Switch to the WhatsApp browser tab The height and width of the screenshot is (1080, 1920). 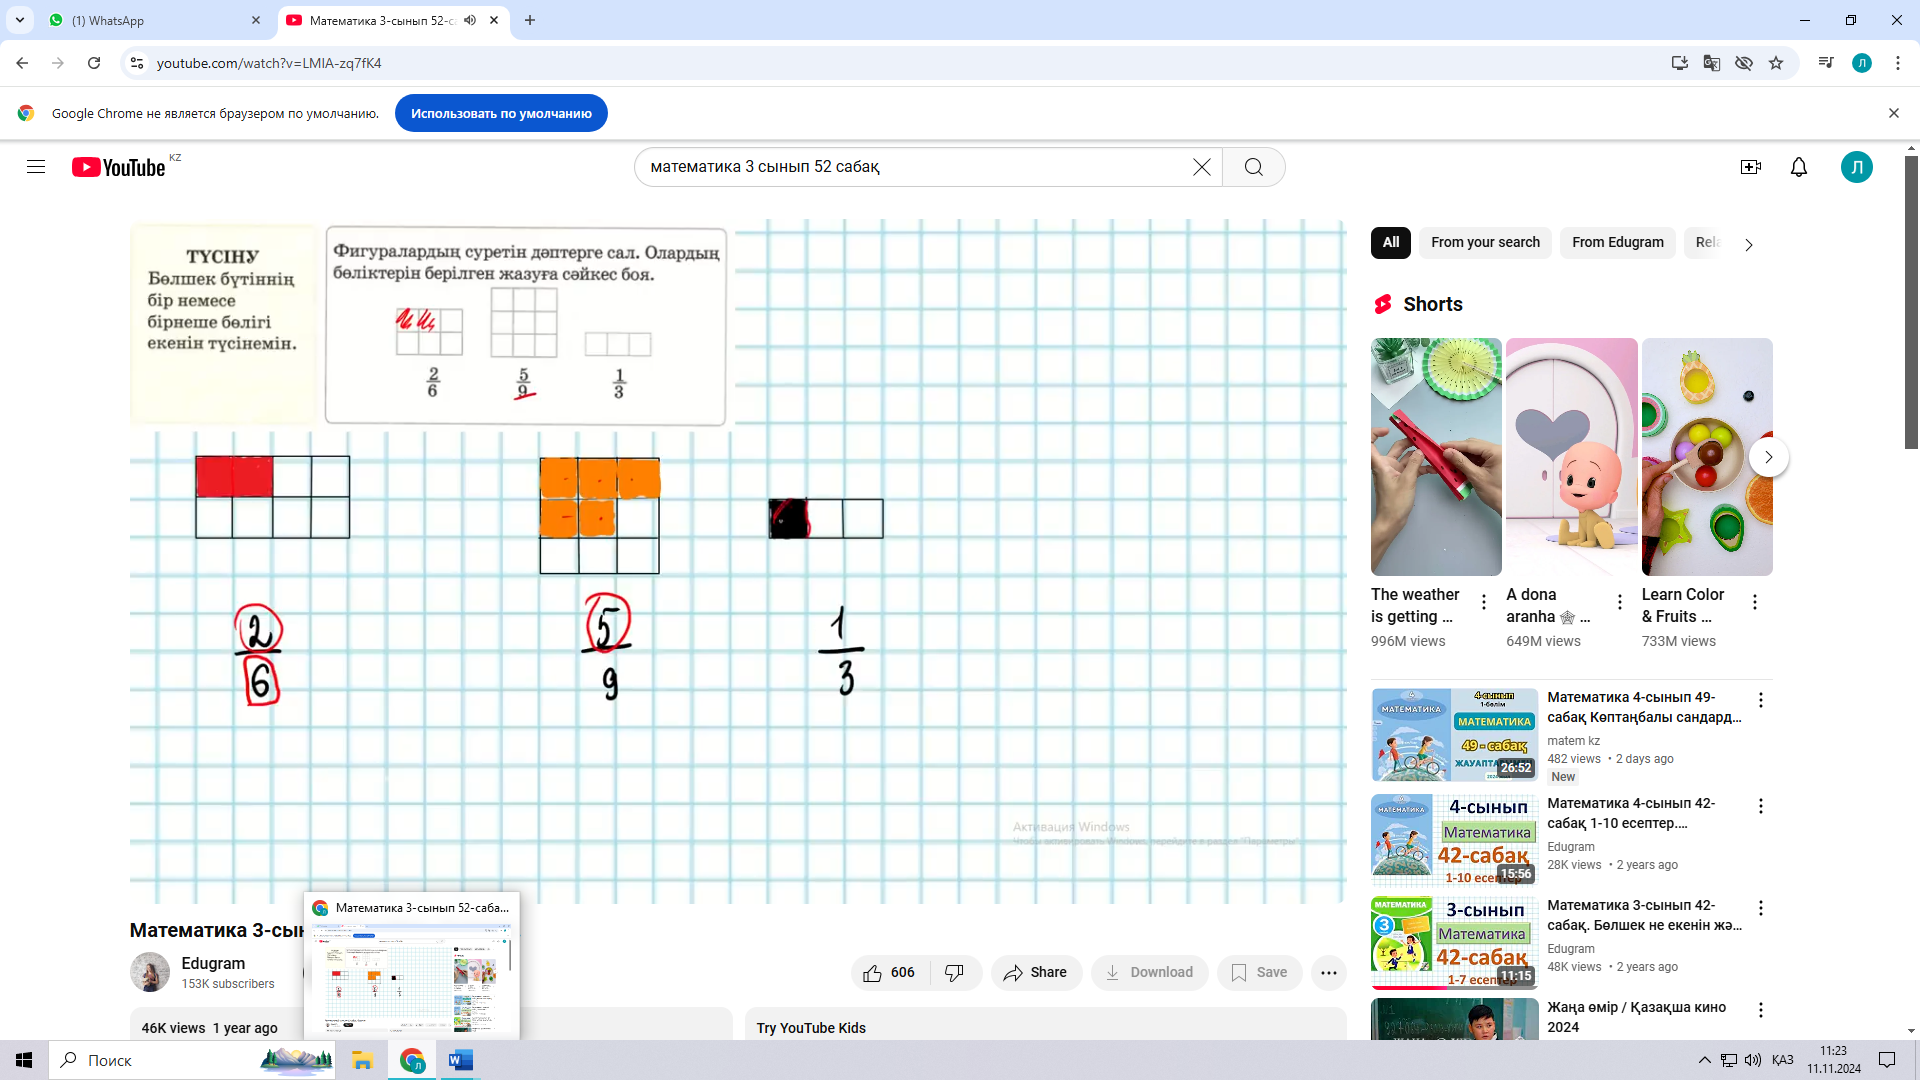(x=150, y=20)
